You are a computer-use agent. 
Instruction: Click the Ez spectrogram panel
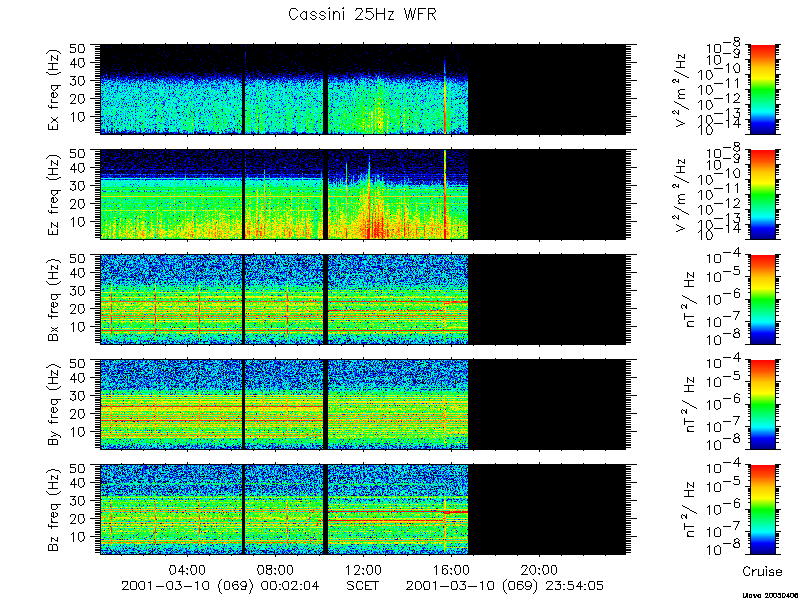362,194
